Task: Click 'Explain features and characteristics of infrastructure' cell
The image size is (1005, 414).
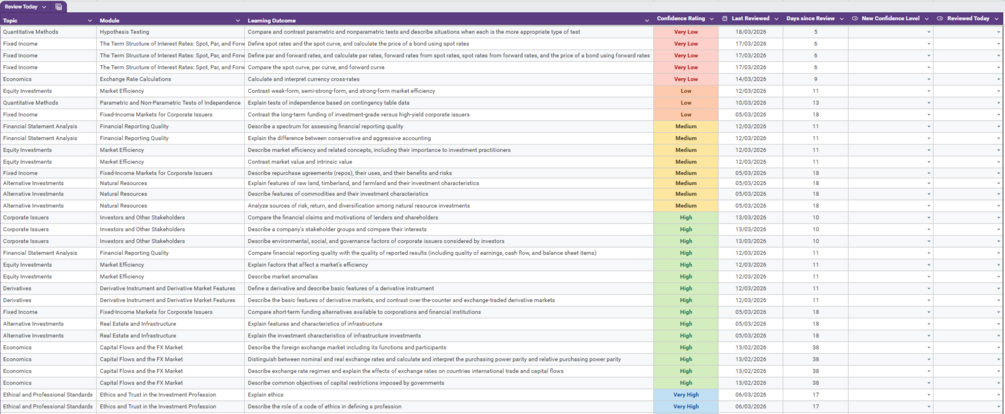Action: click(449, 324)
